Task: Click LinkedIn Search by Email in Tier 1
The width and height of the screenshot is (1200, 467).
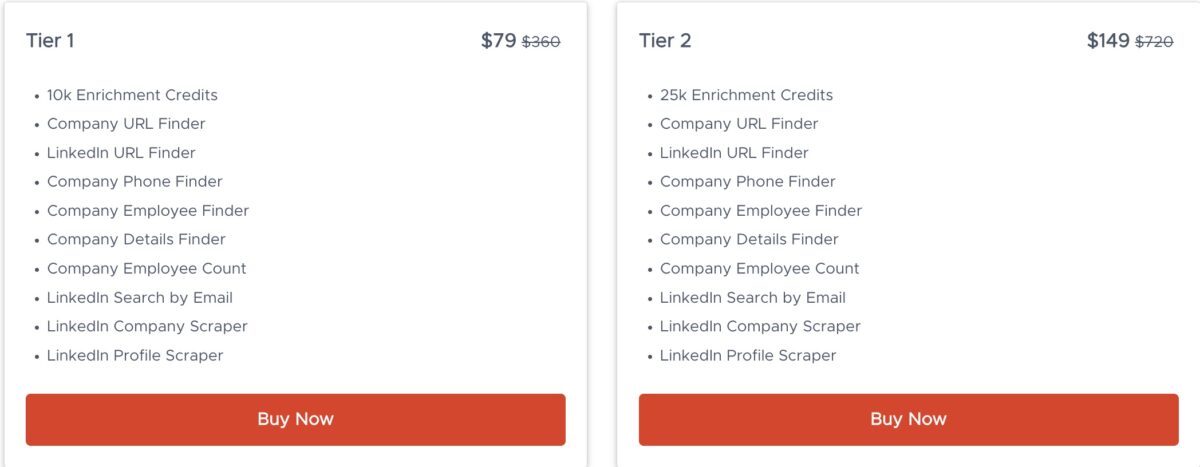Action: 140,298
